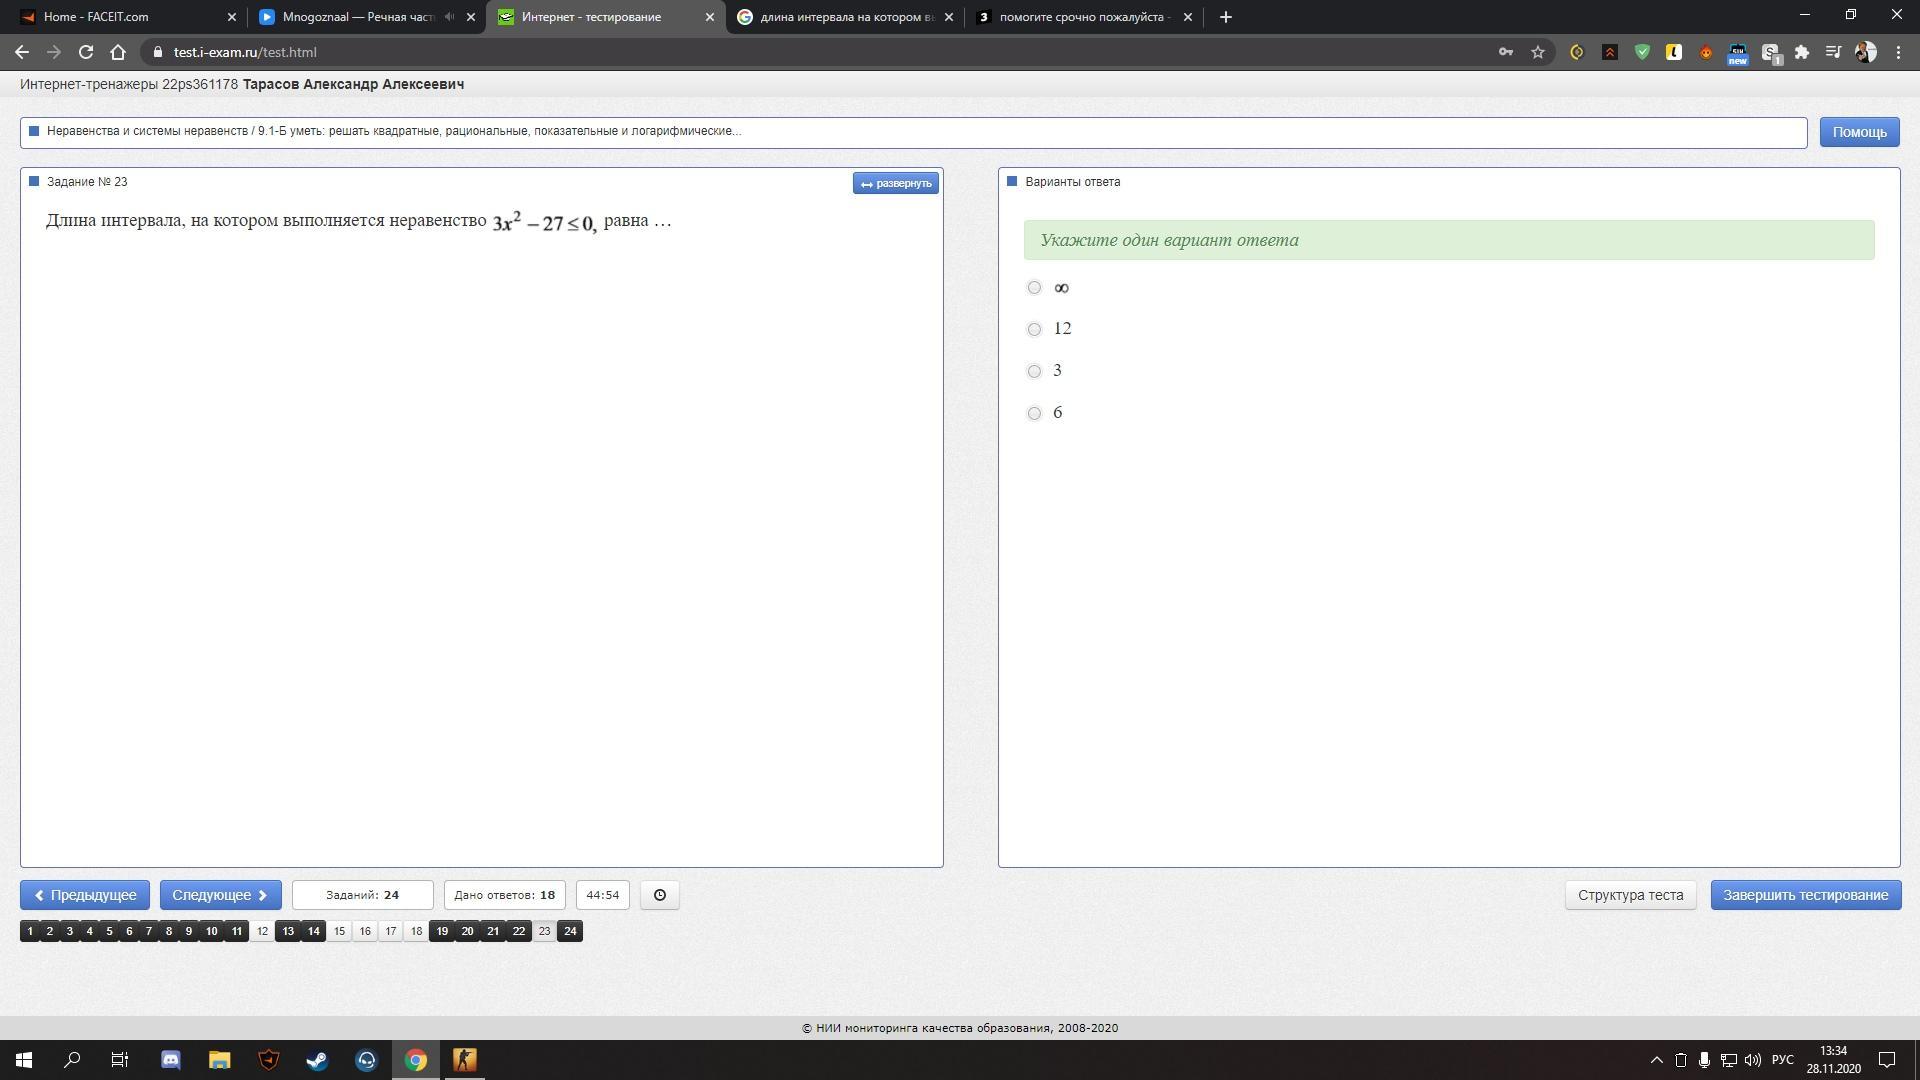The width and height of the screenshot is (1920, 1080).
Task: Bookmark page with the star icon
Action: point(1538,52)
